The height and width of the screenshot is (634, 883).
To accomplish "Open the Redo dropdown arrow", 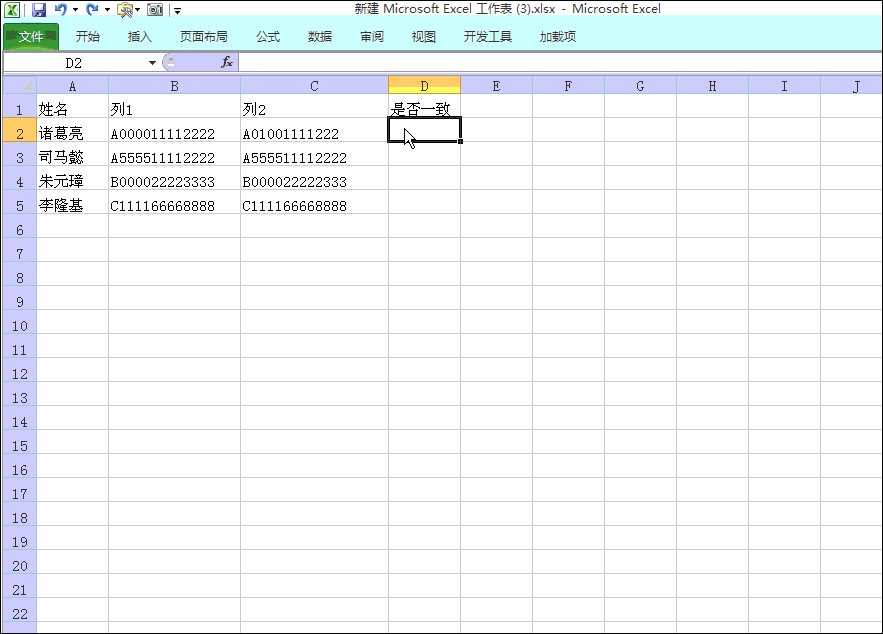I will point(105,9).
